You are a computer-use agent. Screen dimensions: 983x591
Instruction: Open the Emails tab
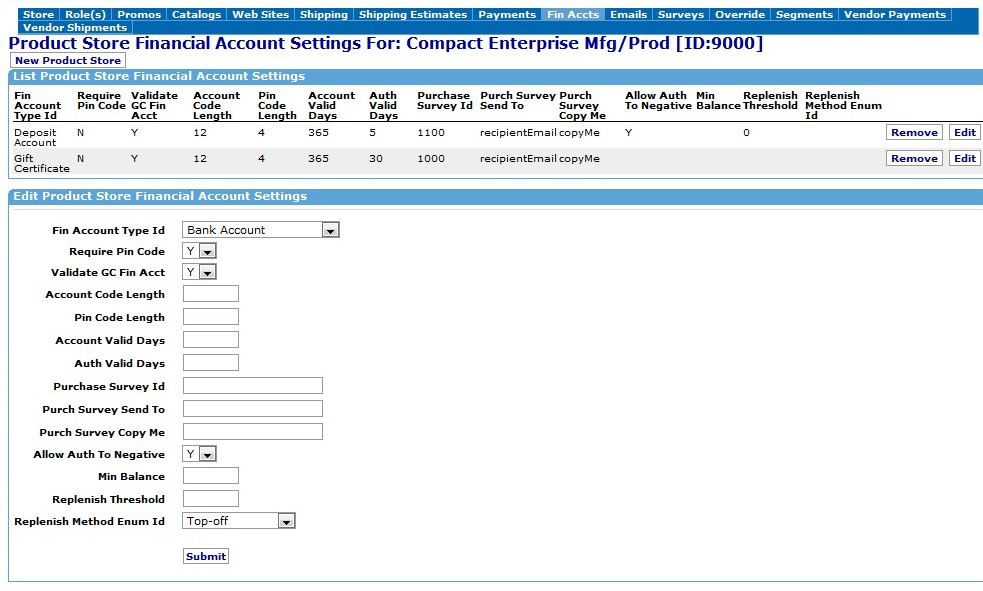(x=628, y=14)
